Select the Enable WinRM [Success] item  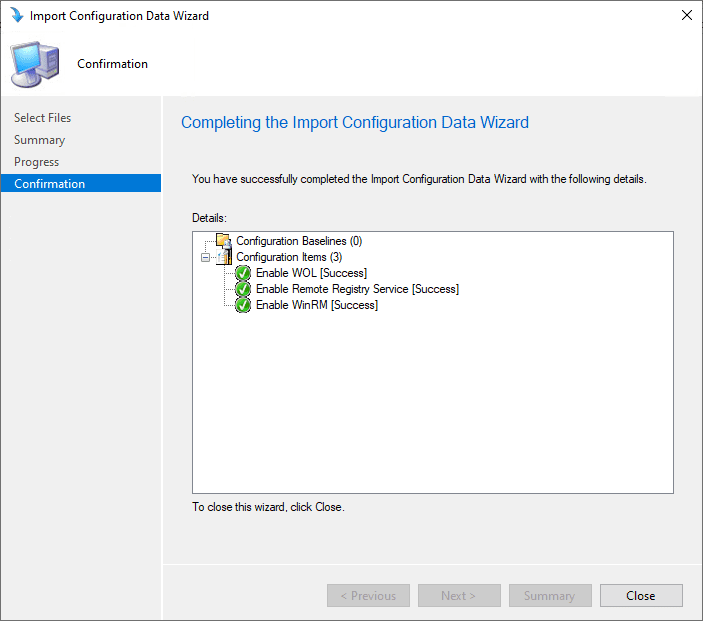(317, 305)
